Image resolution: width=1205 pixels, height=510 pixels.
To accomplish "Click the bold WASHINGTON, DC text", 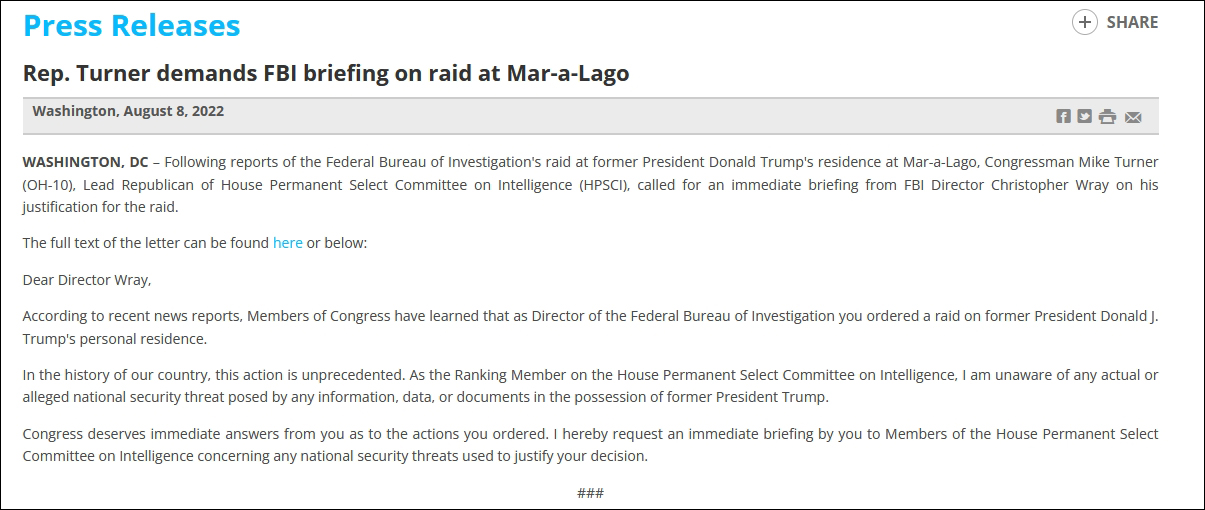I will pyautogui.click(x=86, y=161).
